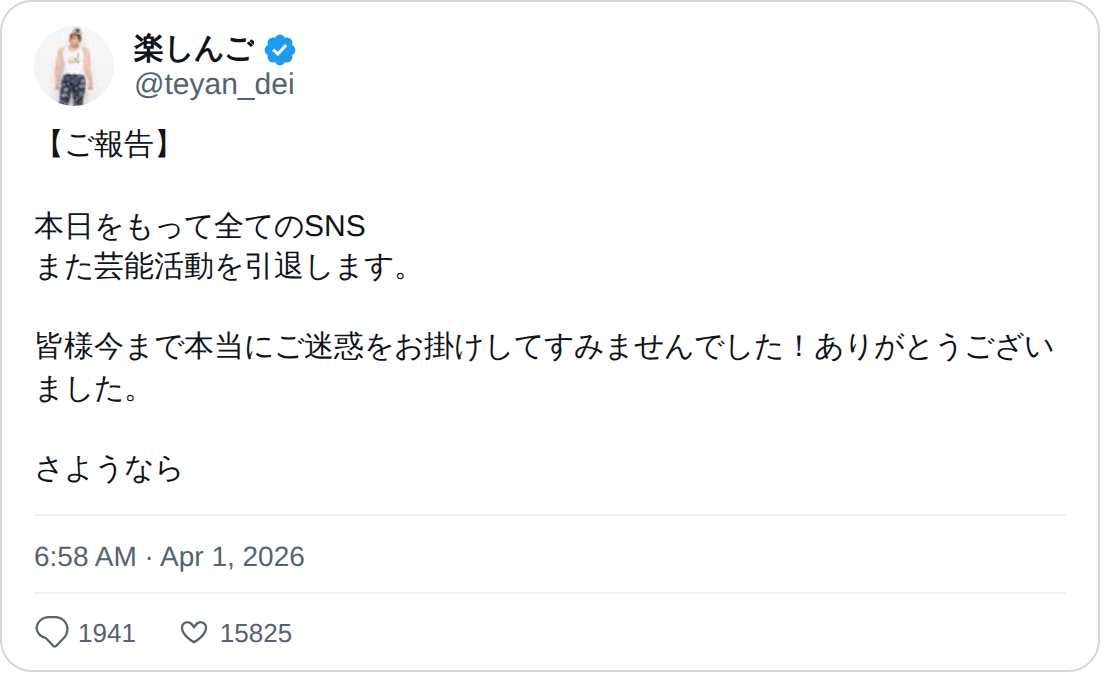Click the さようなら closing text

109,469
